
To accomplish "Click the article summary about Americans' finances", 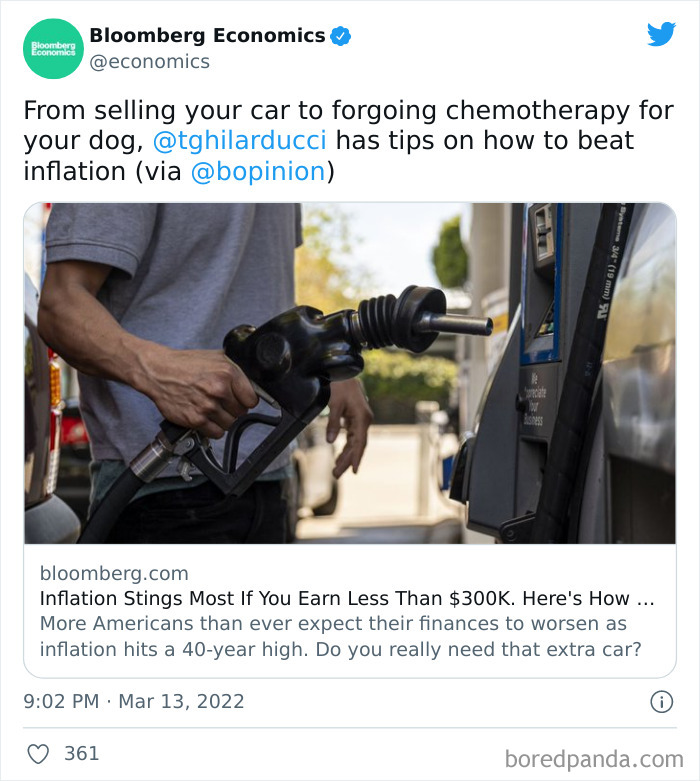I will (x=340, y=635).
